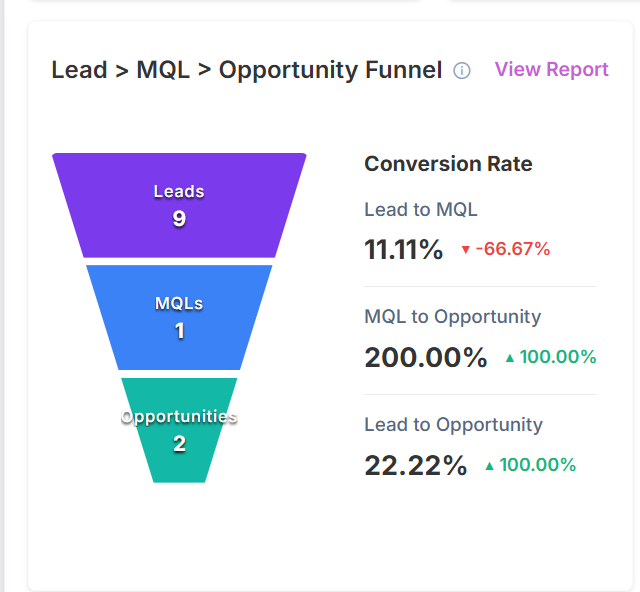Click the 22.22% Lead to Opportunity value

coord(416,465)
